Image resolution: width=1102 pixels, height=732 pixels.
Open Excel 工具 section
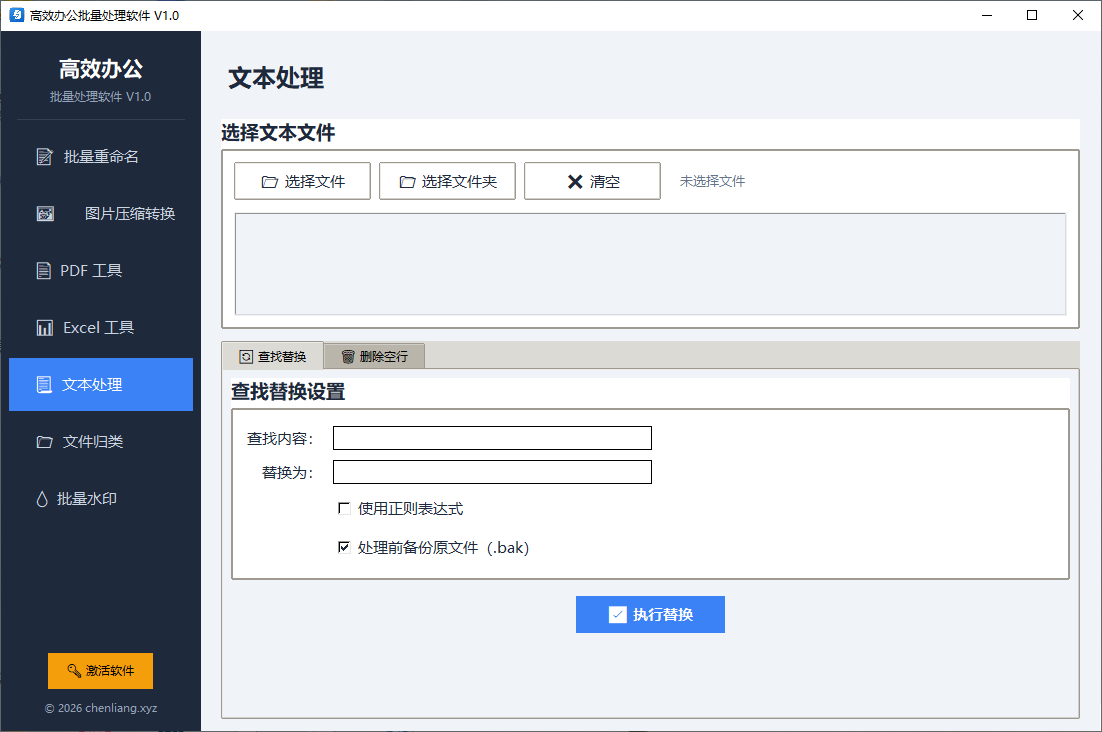(x=101, y=327)
